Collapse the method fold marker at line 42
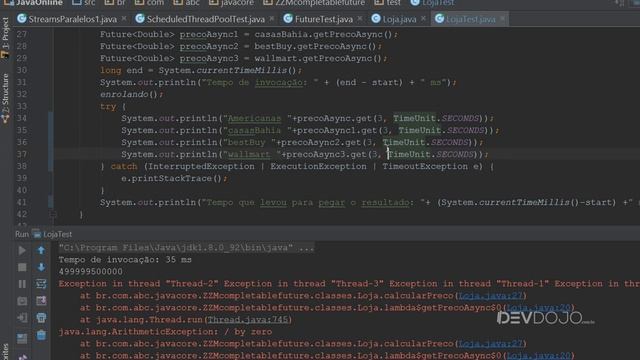The height and width of the screenshot is (360, 640). tap(53, 214)
